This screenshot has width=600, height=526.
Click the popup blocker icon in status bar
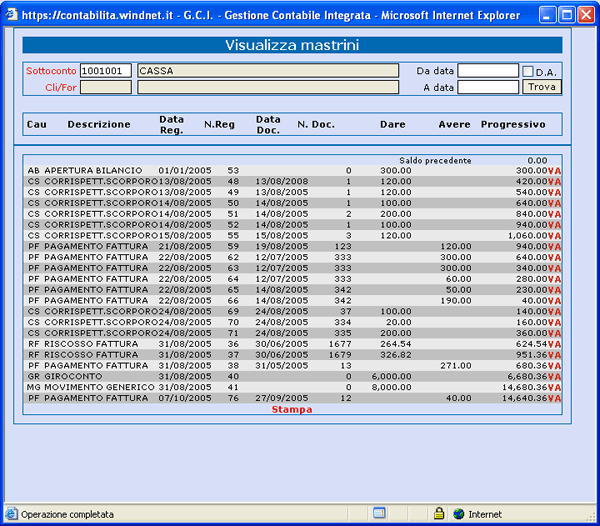click(379, 513)
